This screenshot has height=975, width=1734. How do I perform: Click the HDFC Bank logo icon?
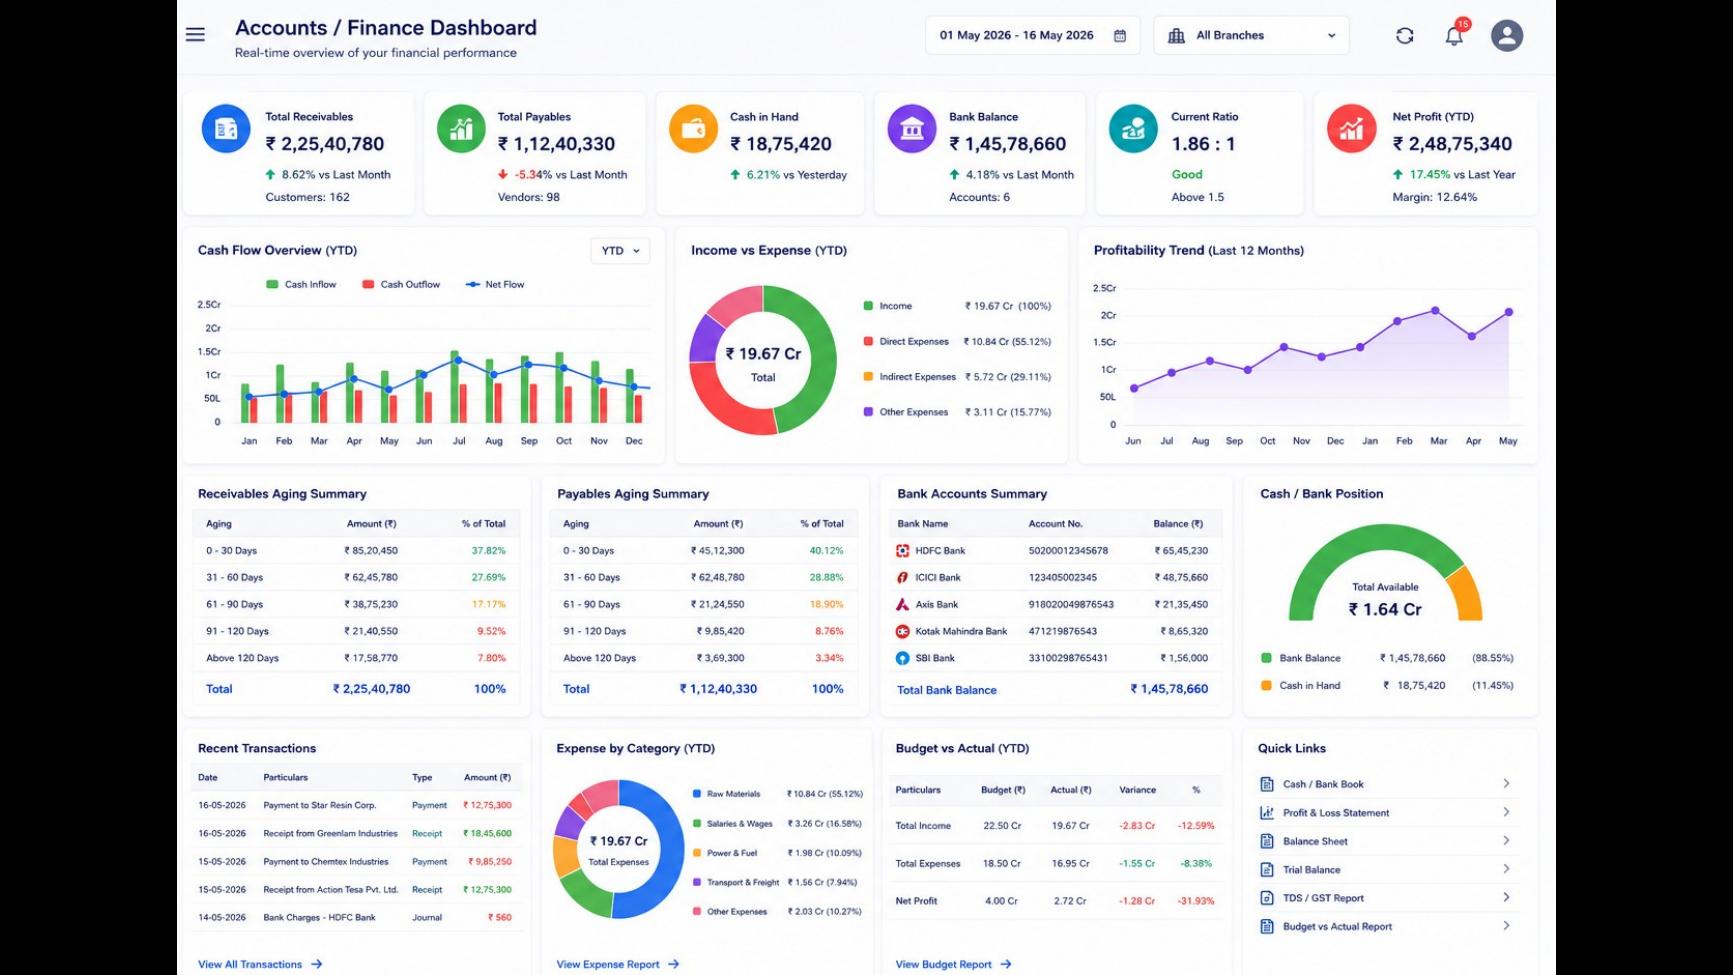pos(902,551)
